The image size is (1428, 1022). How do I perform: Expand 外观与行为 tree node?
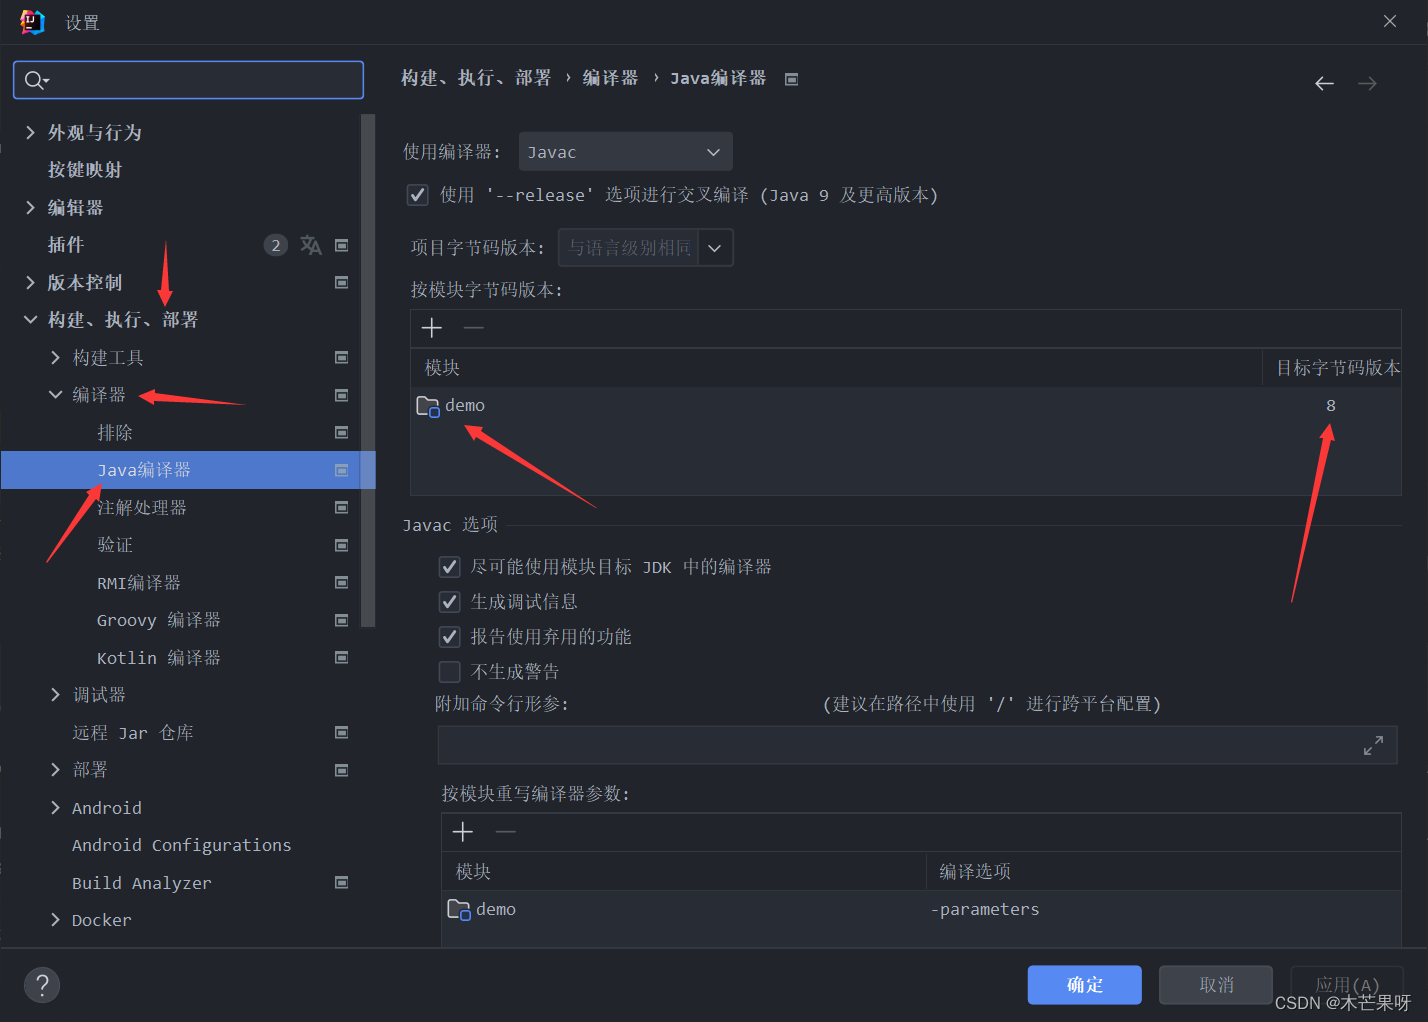coord(30,133)
